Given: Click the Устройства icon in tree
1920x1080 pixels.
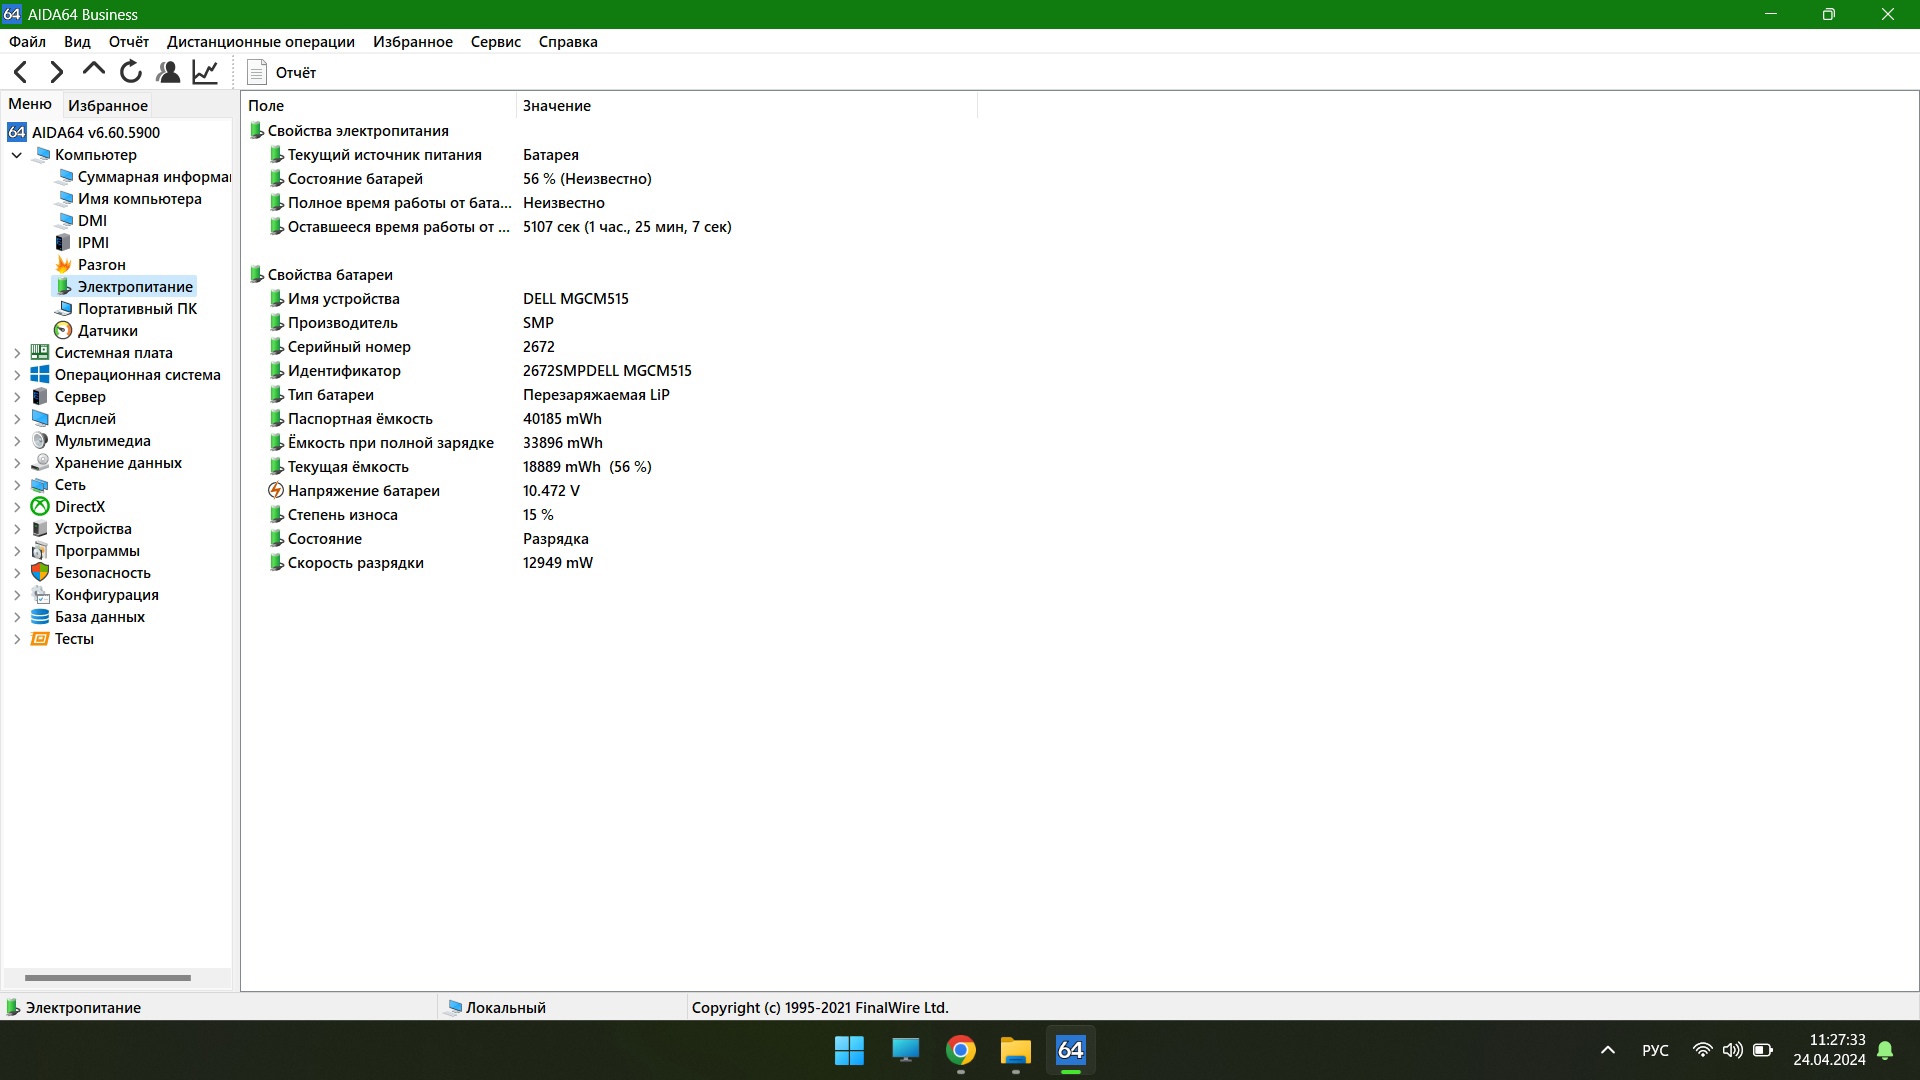Looking at the screenshot, I should click(40, 529).
